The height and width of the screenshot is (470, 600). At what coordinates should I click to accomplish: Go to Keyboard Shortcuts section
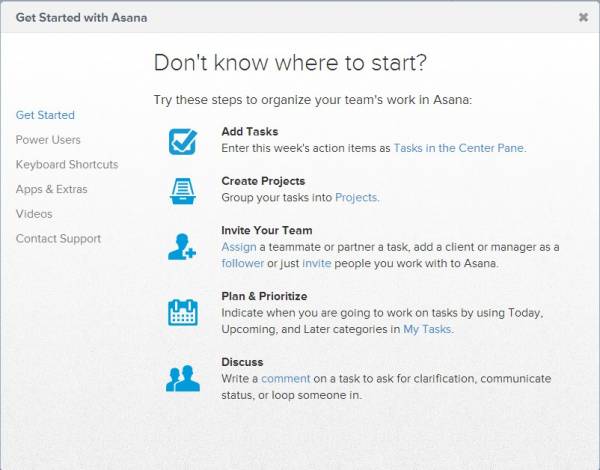[x=67, y=165]
